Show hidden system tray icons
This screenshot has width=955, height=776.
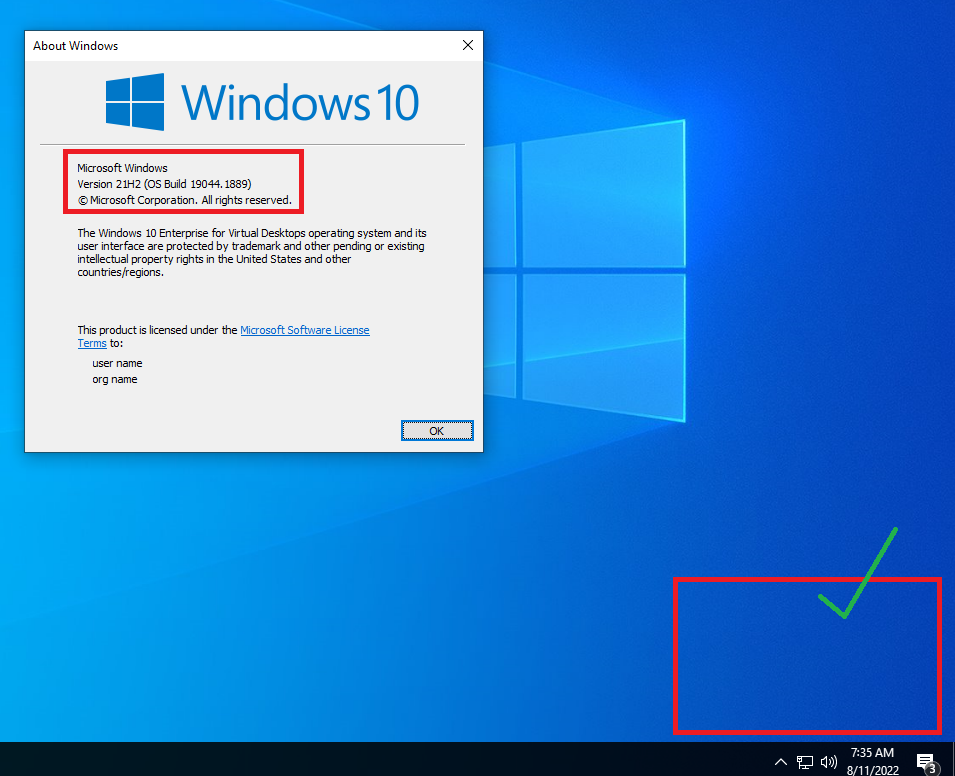[x=780, y=761]
